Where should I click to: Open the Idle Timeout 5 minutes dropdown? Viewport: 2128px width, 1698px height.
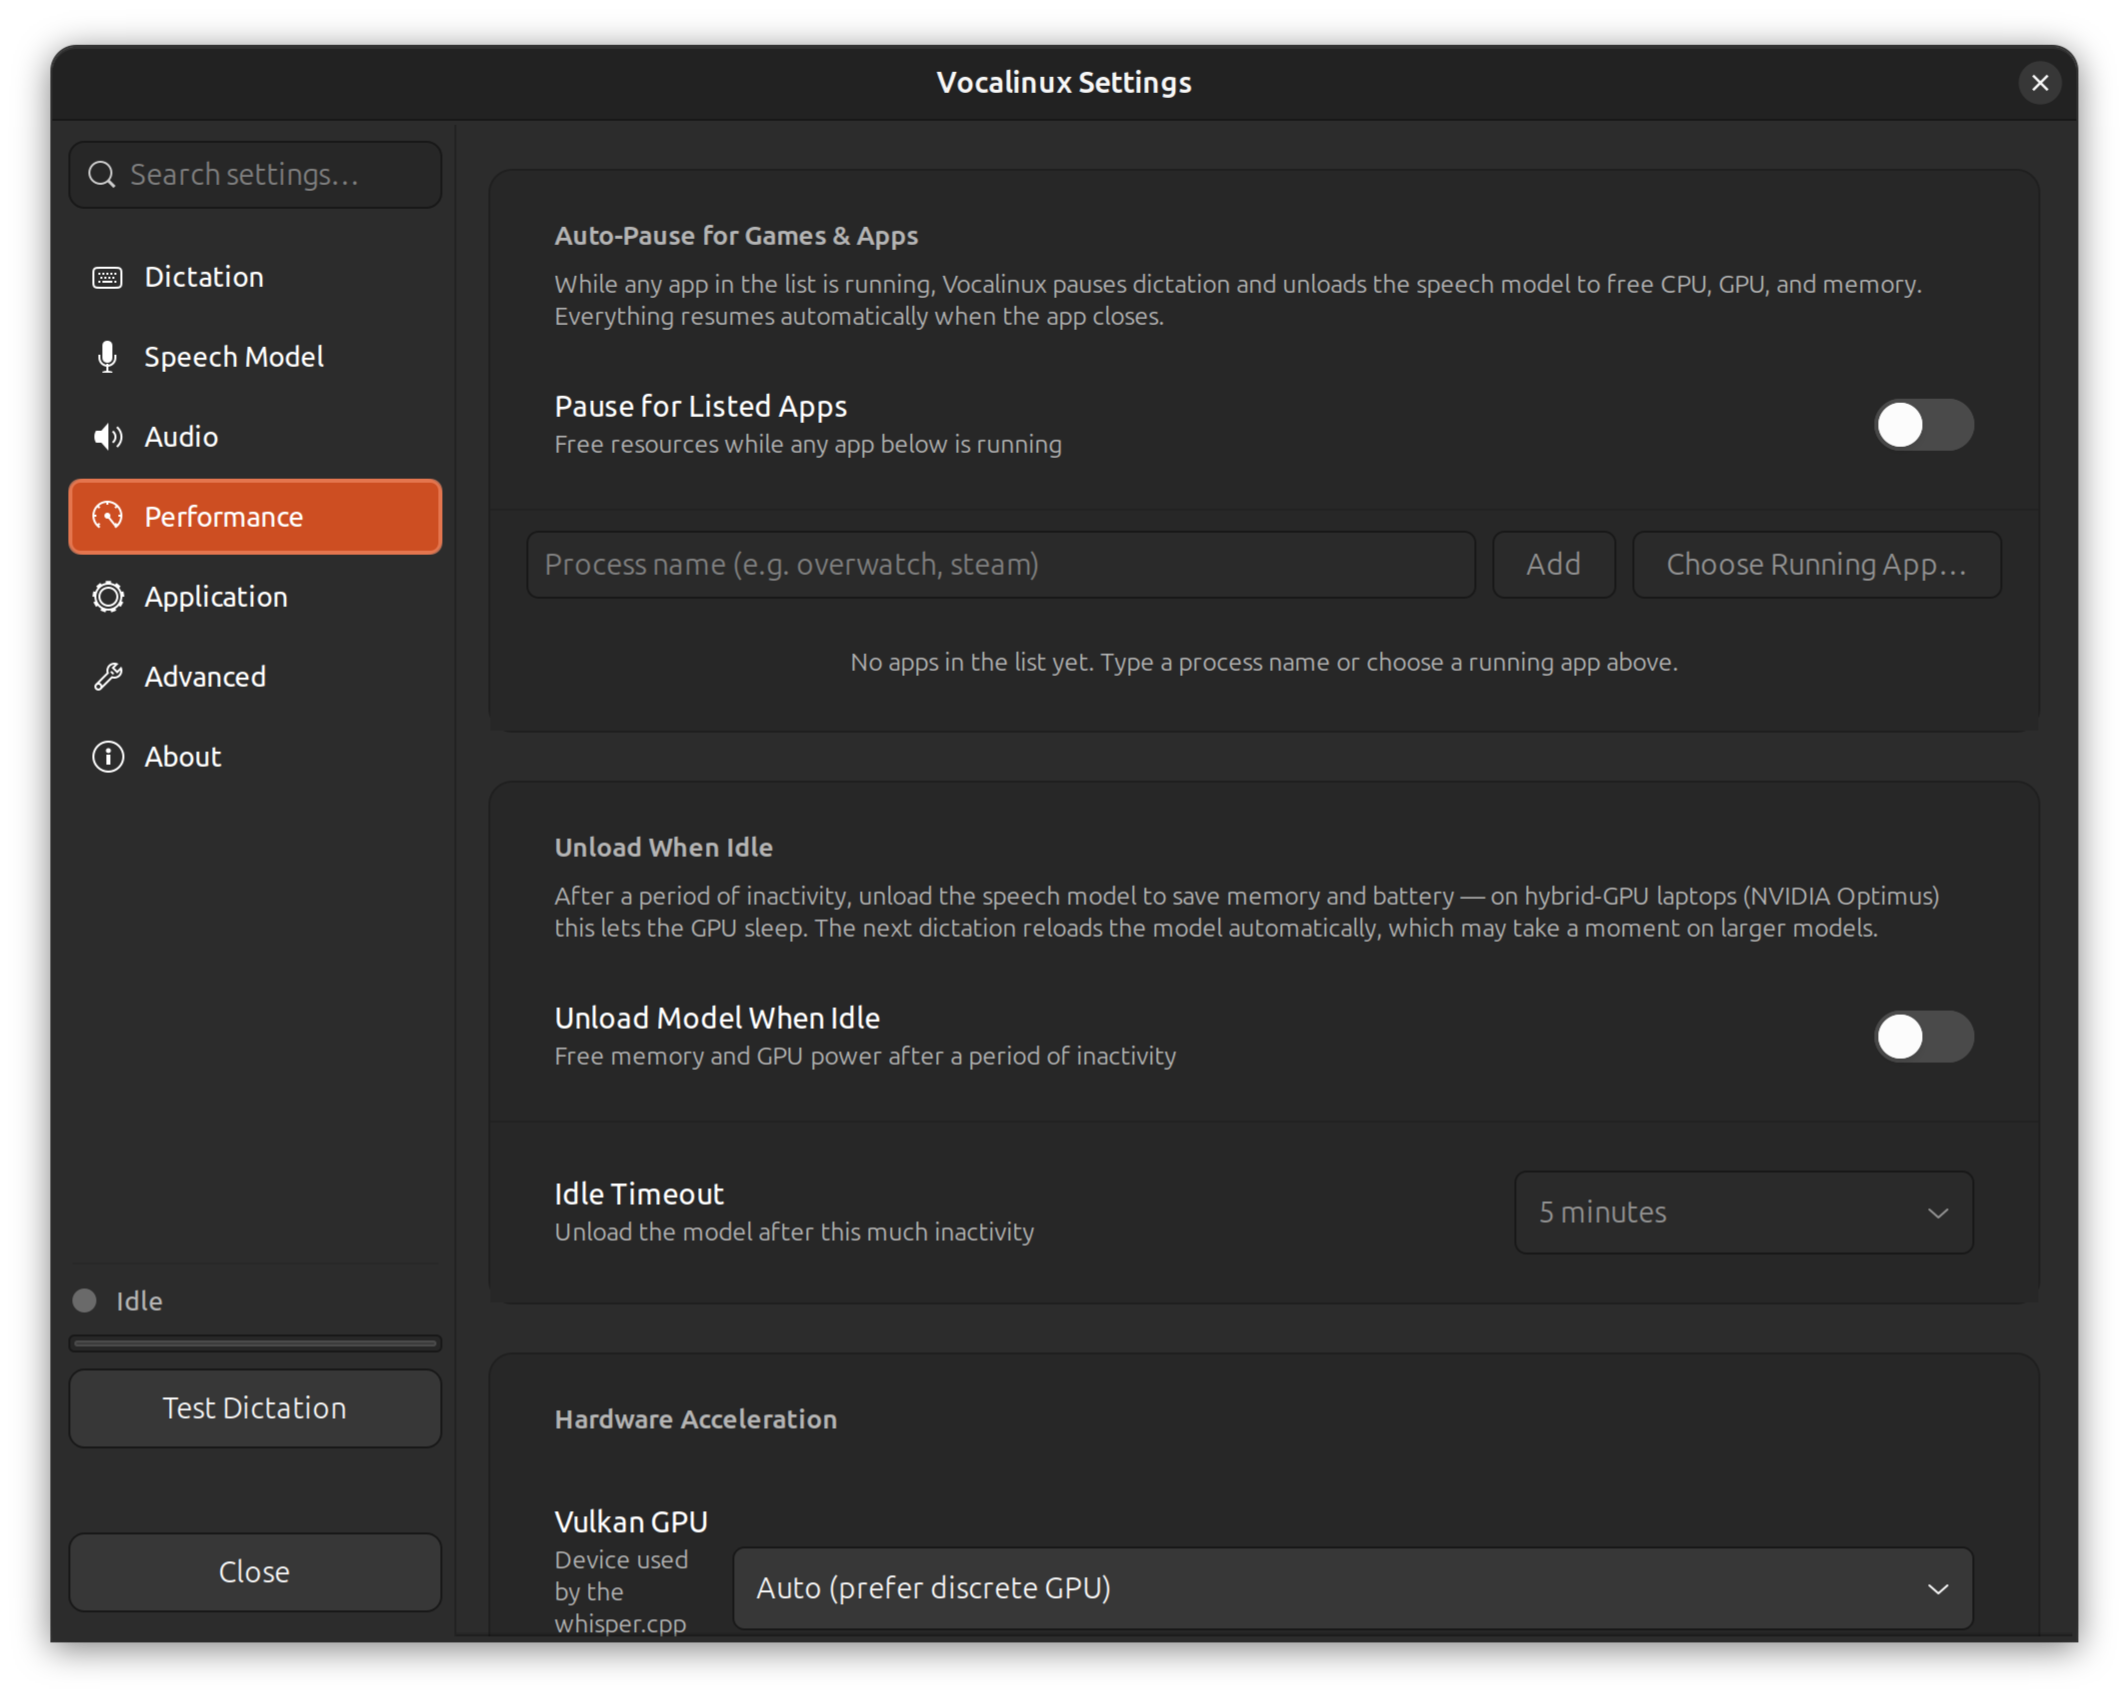point(1743,1212)
